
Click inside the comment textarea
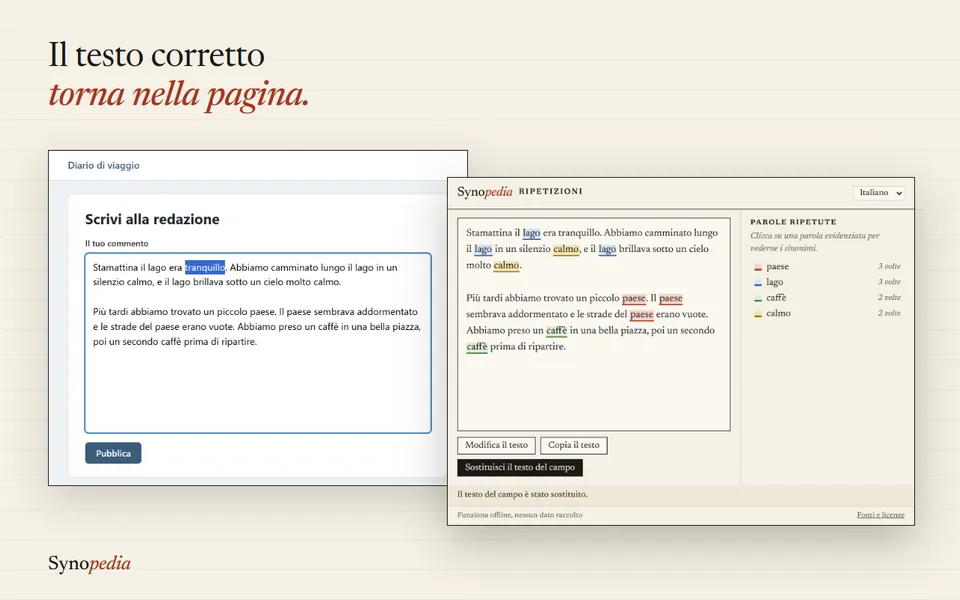(258, 343)
